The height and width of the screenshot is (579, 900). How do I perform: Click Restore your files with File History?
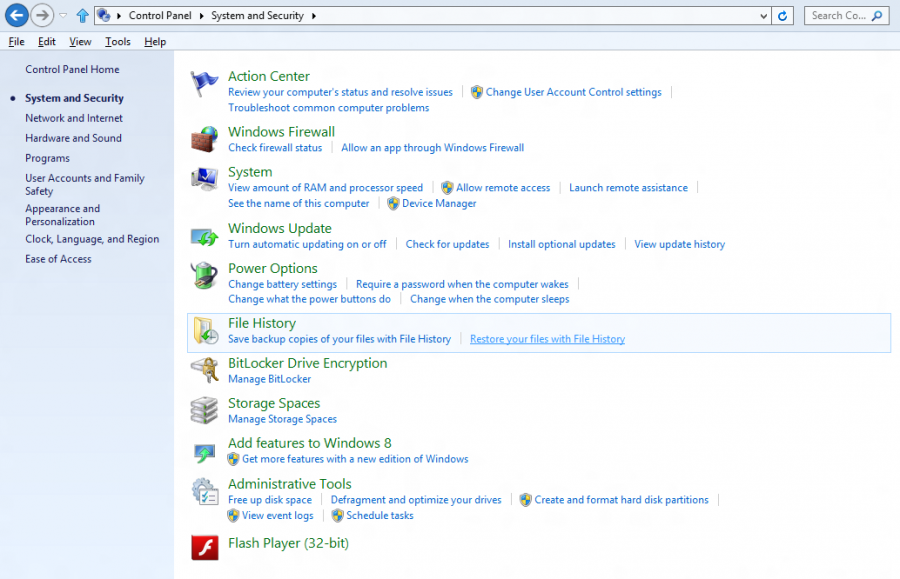(547, 338)
